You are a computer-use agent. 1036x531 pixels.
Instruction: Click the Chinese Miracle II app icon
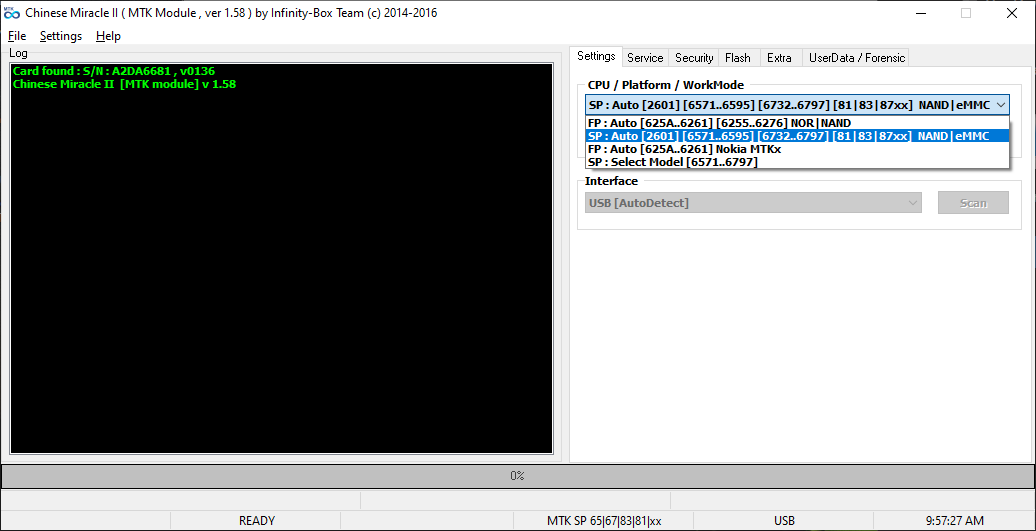(x=11, y=13)
